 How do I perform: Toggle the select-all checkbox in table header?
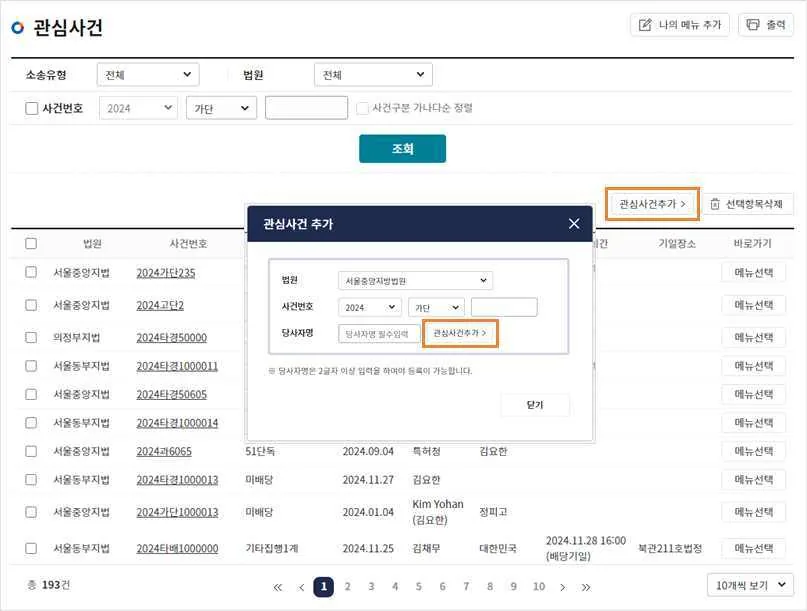[31, 243]
